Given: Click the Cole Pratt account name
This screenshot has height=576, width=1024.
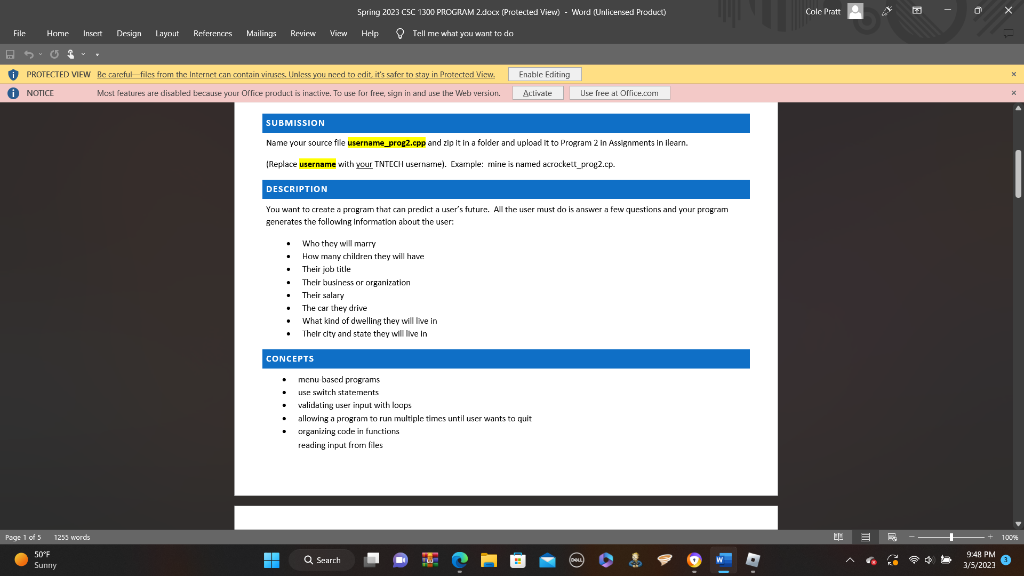Looking at the screenshot, I should click(x=822, y=11).
